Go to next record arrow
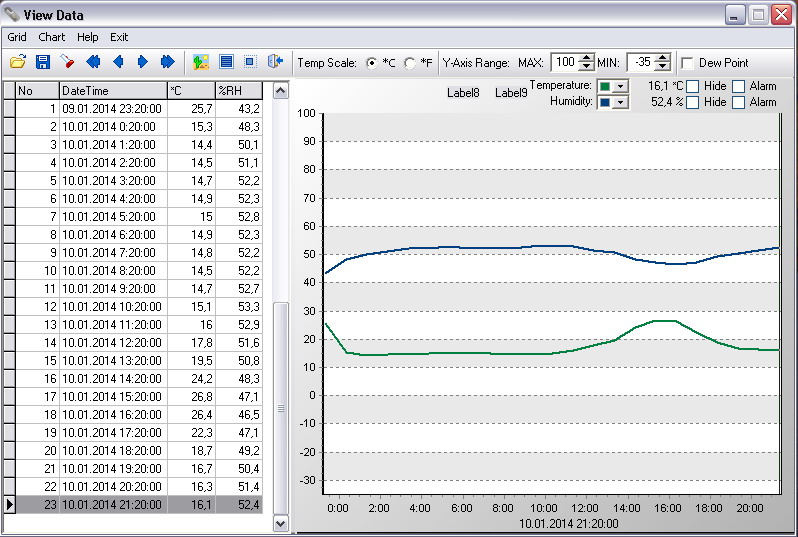Screen dimensions: 798x537 coord(142,62)
